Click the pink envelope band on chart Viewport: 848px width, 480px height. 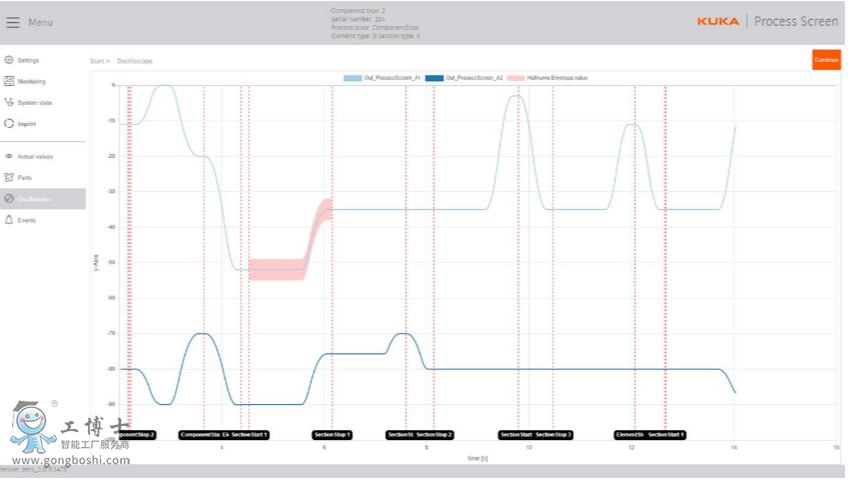(x=278, y=268)
